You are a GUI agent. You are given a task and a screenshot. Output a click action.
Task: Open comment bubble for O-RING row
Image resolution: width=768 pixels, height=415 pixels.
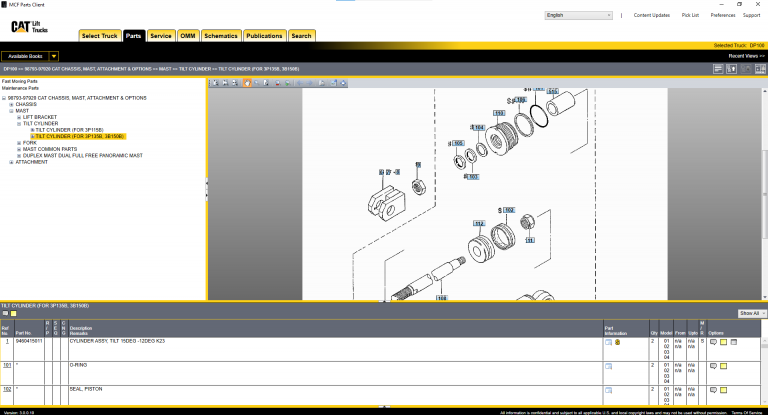click(x=713, y=366)
